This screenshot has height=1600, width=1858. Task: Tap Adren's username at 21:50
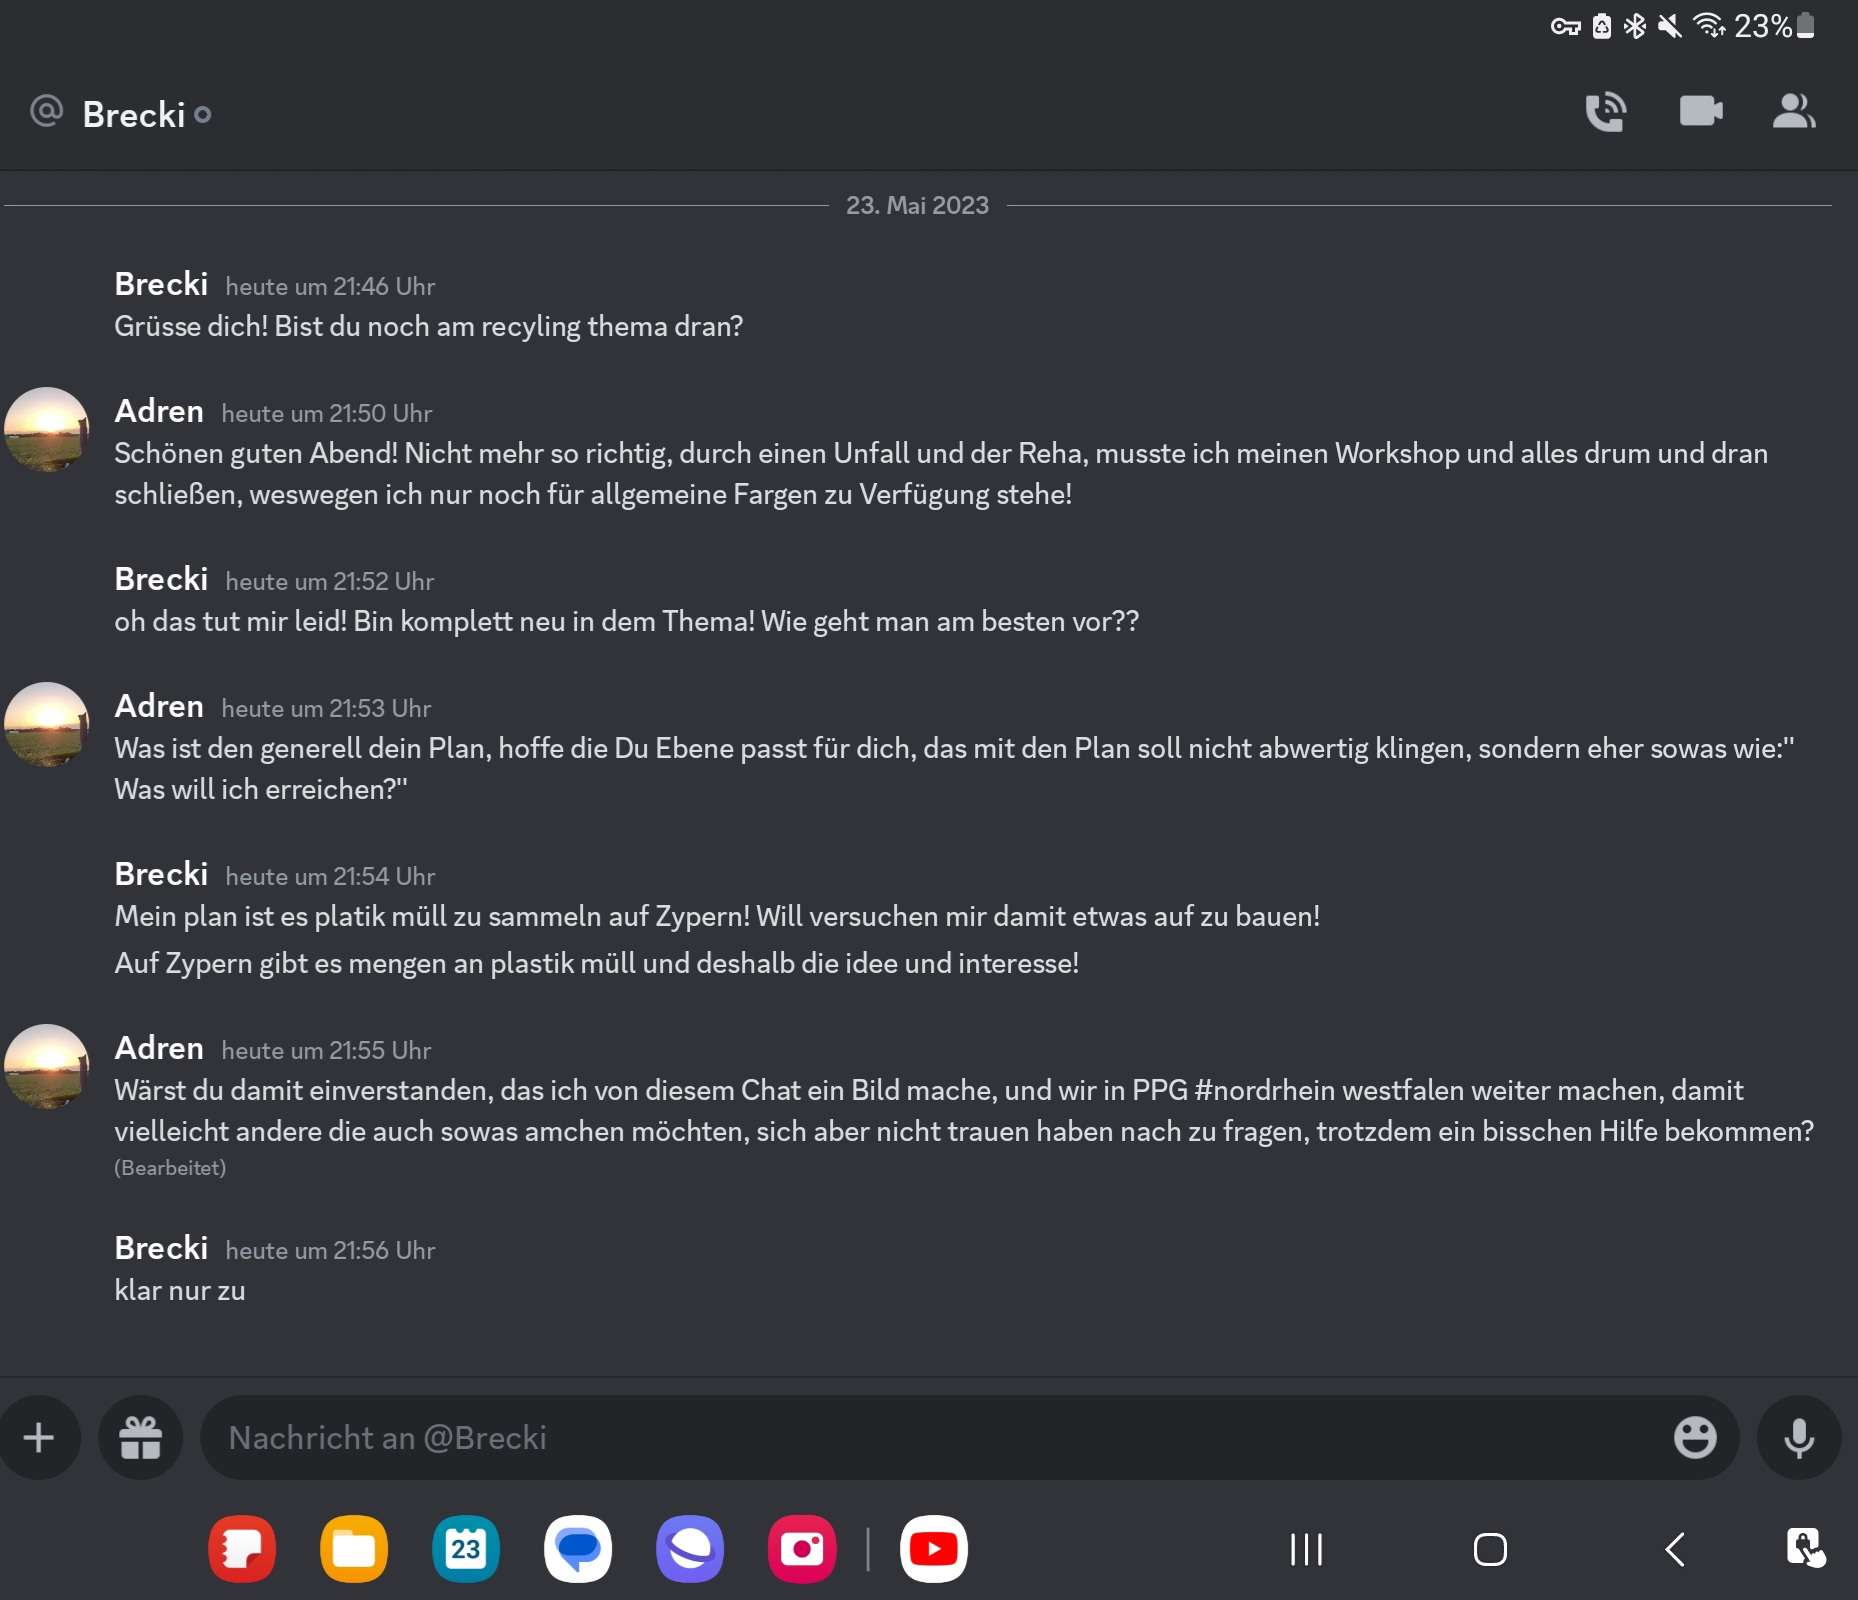coord(159,411)
